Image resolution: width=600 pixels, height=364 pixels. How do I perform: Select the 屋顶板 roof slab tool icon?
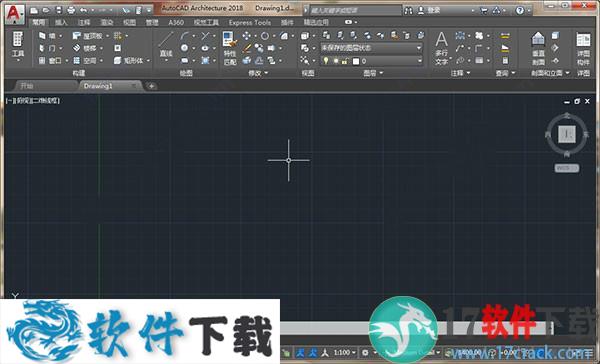click(x=77, y=36)
